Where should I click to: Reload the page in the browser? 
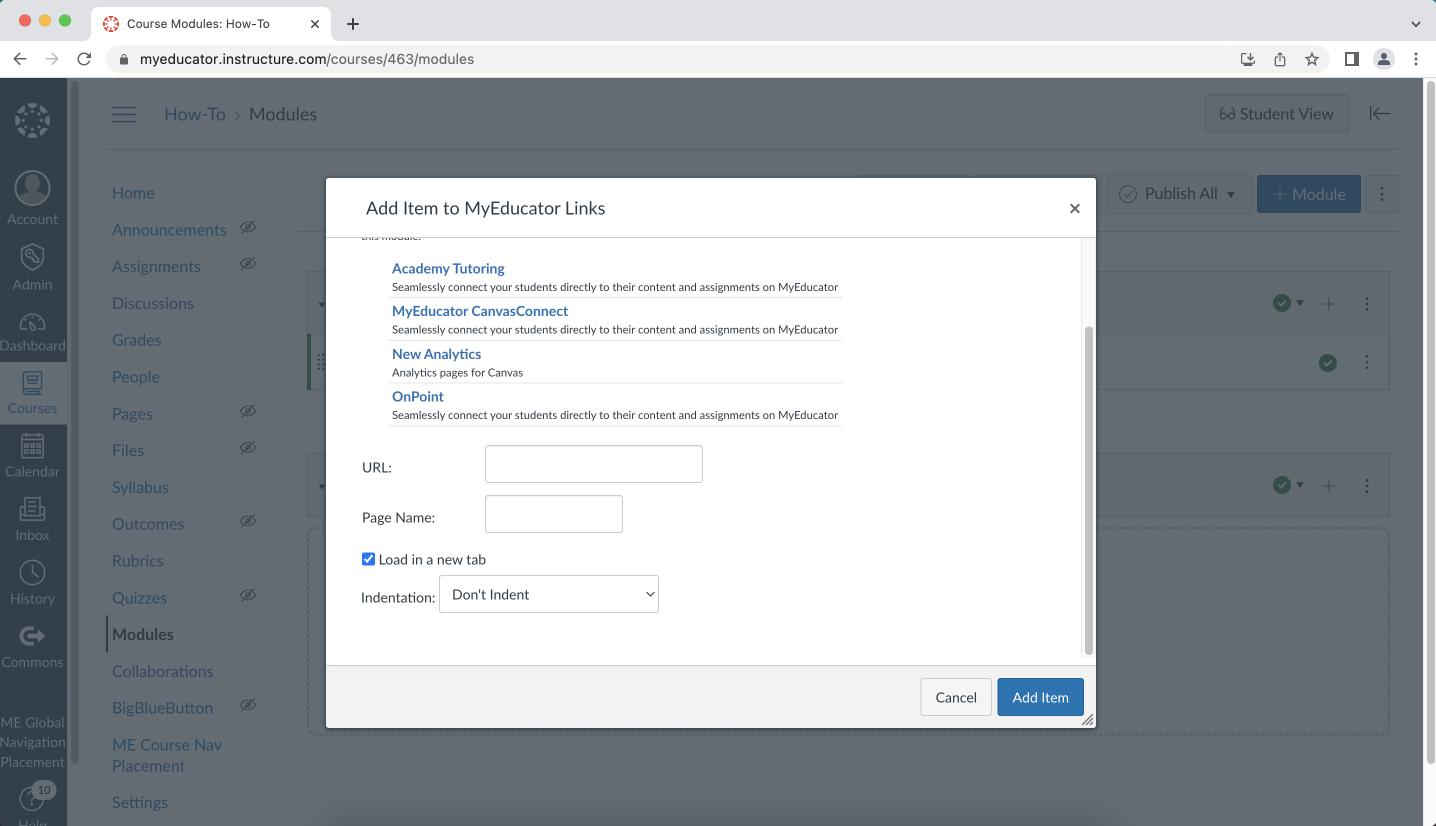(x=84, y=59)
